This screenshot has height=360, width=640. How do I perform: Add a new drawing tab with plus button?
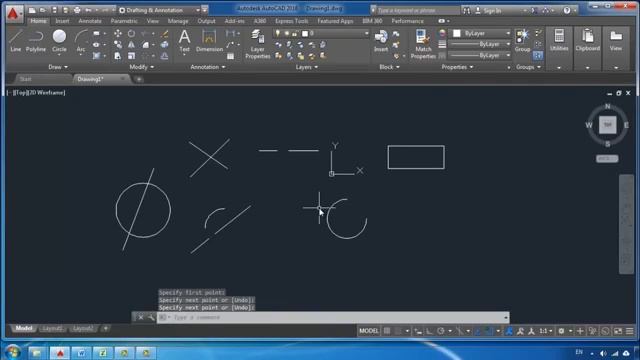[x=139, y=79]
